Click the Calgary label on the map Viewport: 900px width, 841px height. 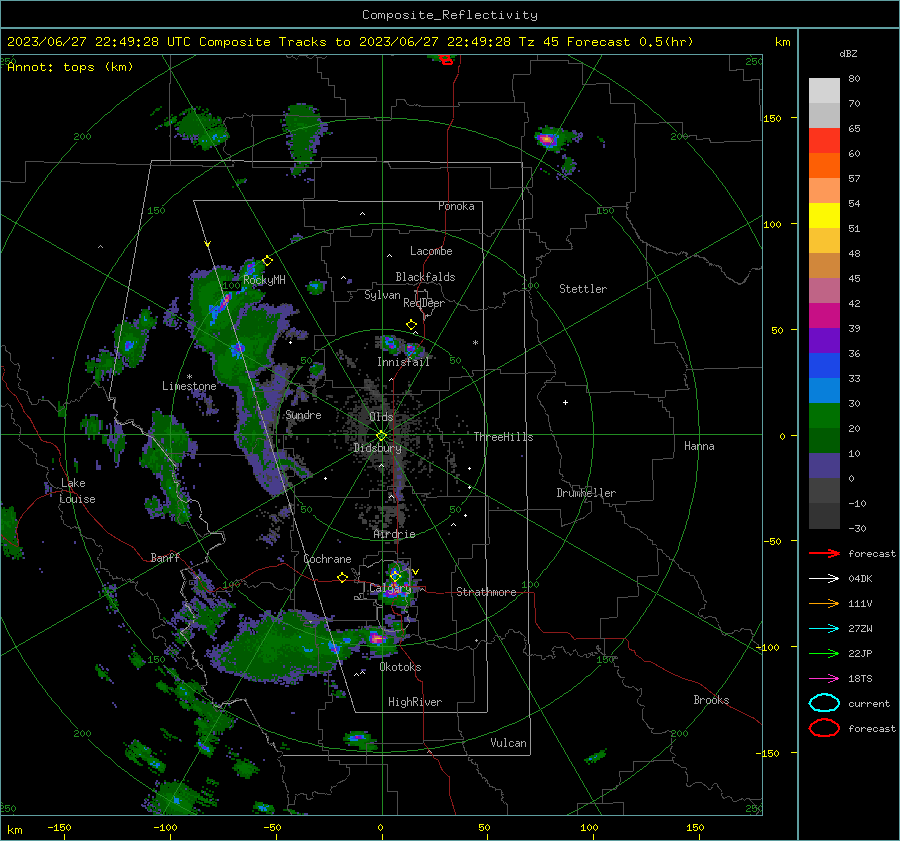(390, 588)
